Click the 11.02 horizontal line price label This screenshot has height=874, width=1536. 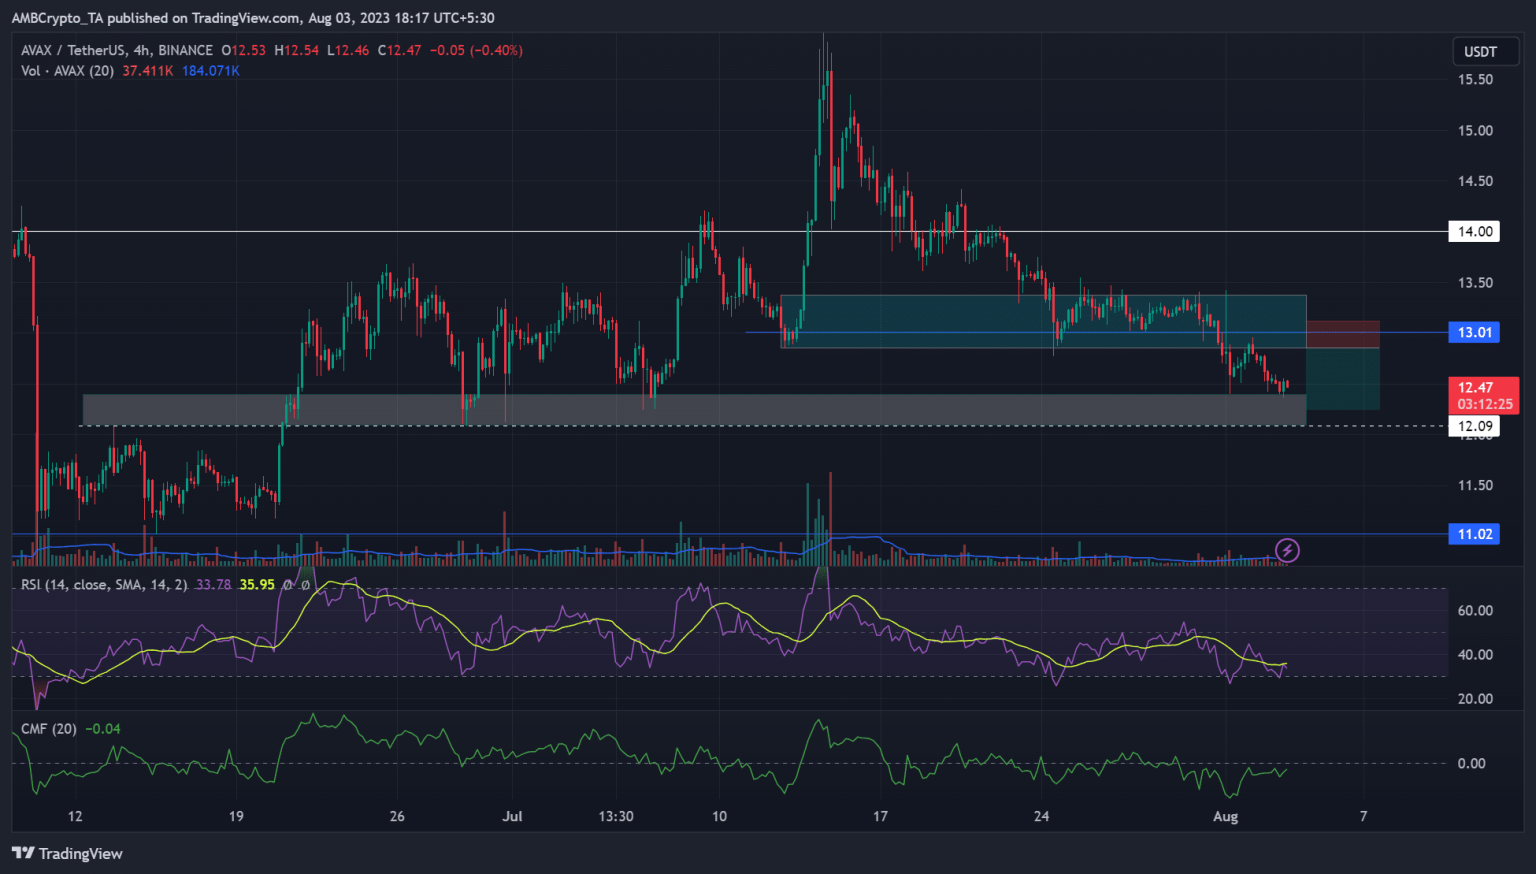pyautogui.click(x=1473, y=534)
